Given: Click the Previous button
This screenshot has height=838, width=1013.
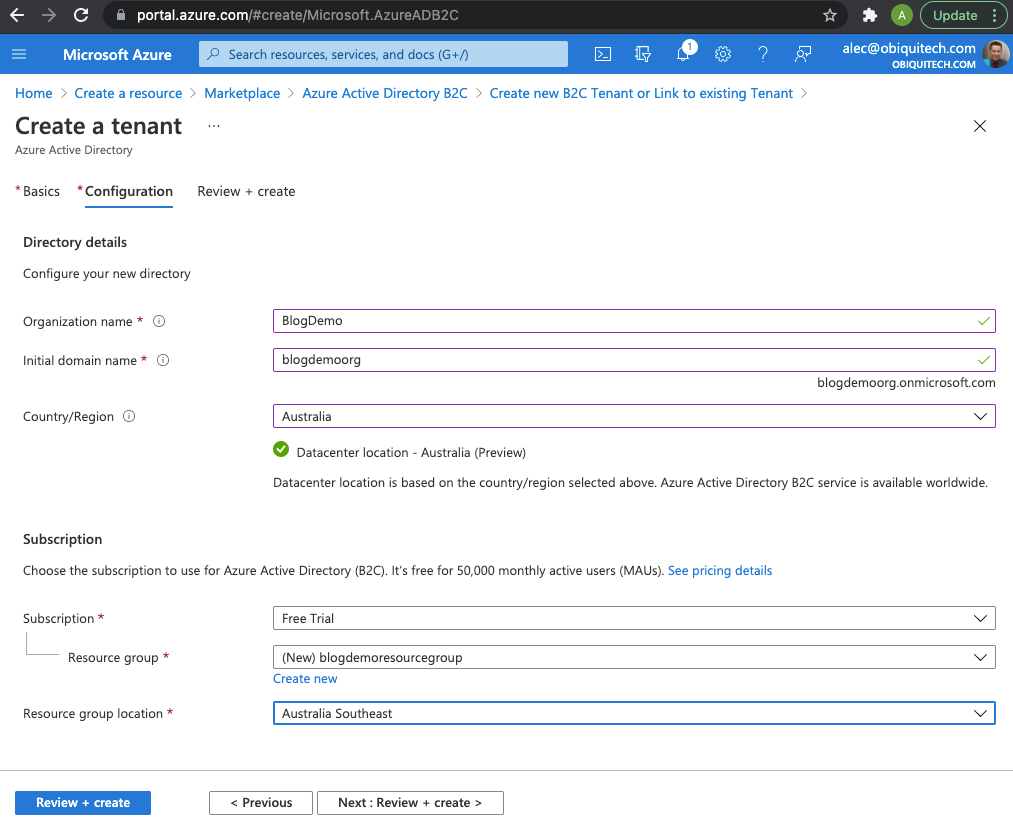Looking at the screenshot, I should pos(261,802).
